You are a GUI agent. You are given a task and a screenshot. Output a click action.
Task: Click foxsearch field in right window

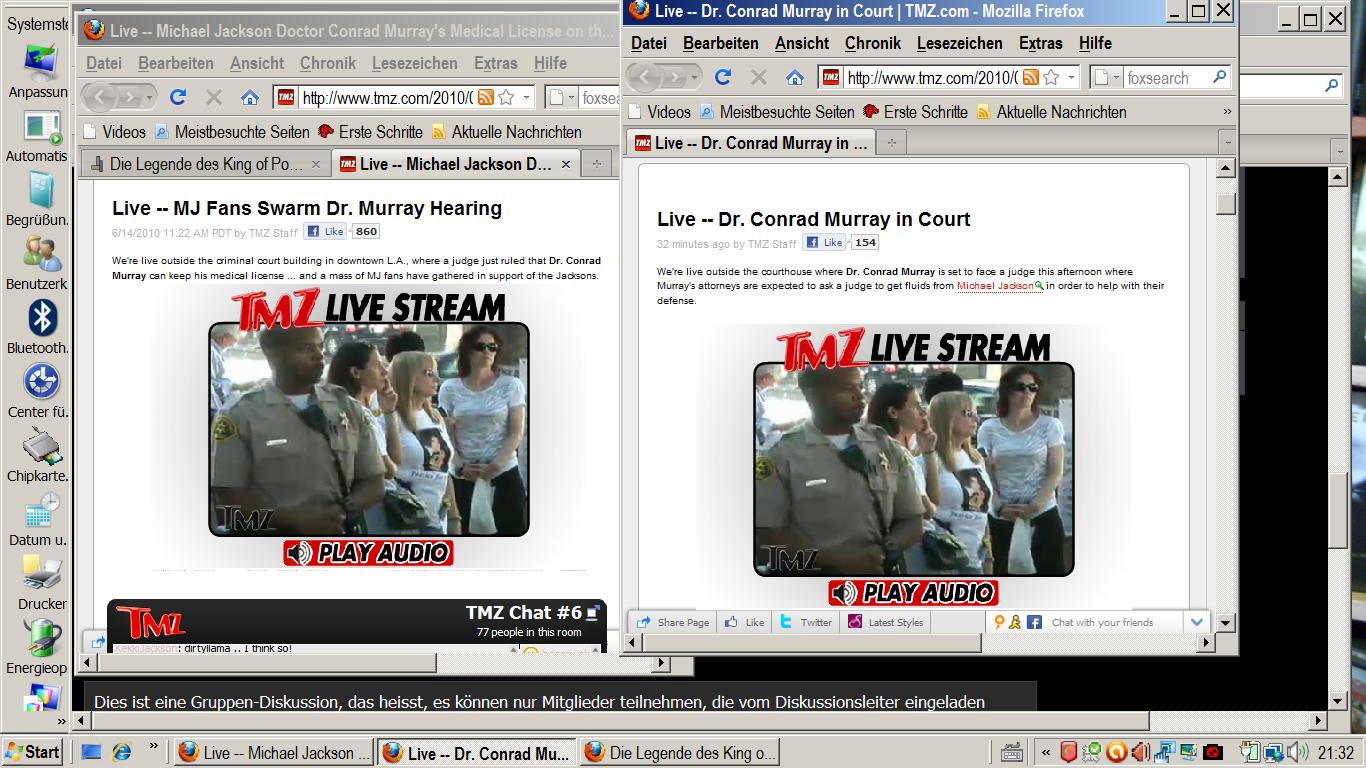pyautogui.click(x=1165, y=77)
